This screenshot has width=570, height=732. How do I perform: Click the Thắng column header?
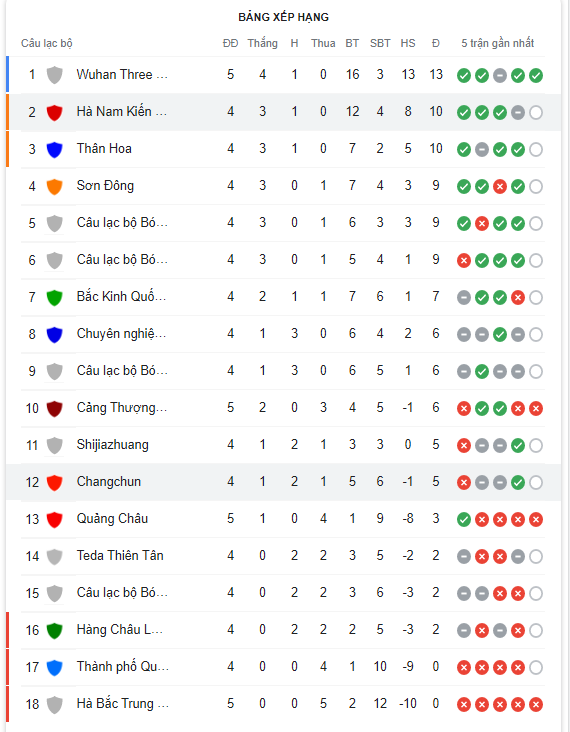[262, 43]
